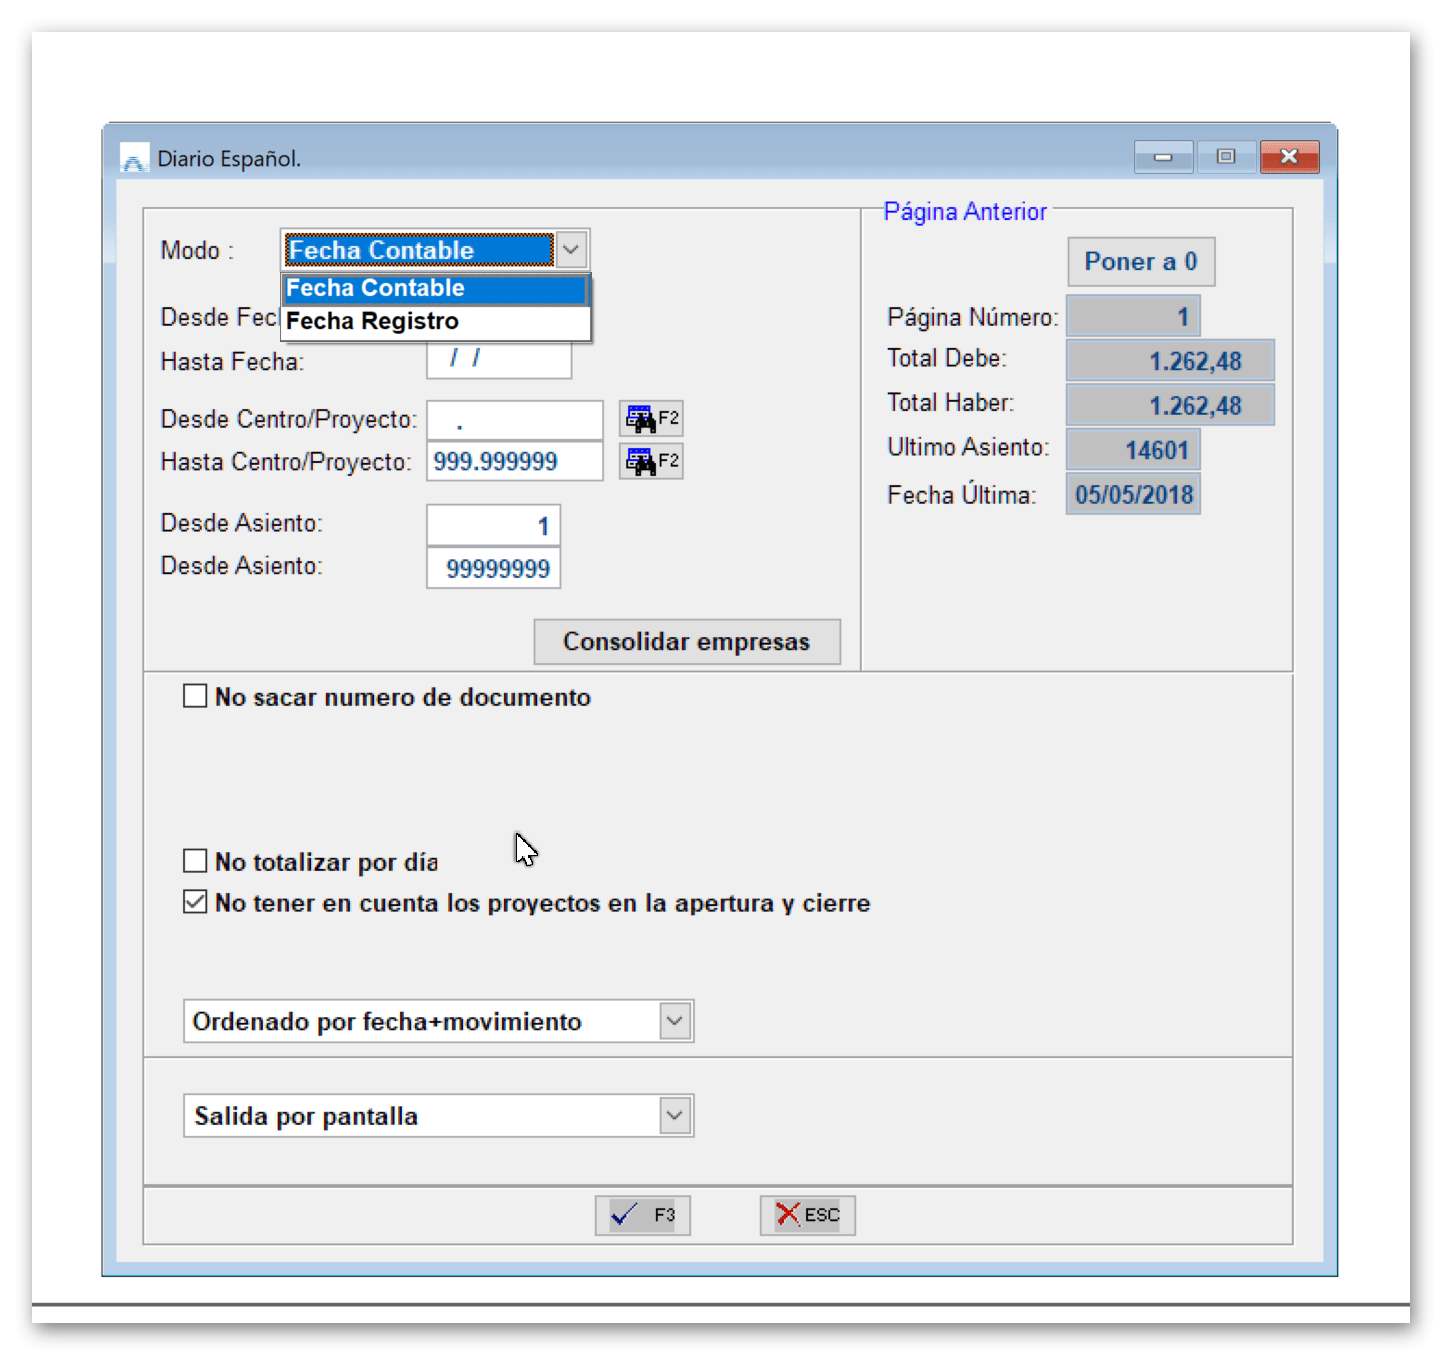Open the Ordenado por fecha+movimiento dropdown
Image resolution: width=1442 pixels, height=1355 pixels.
[x=675, y=1021]
